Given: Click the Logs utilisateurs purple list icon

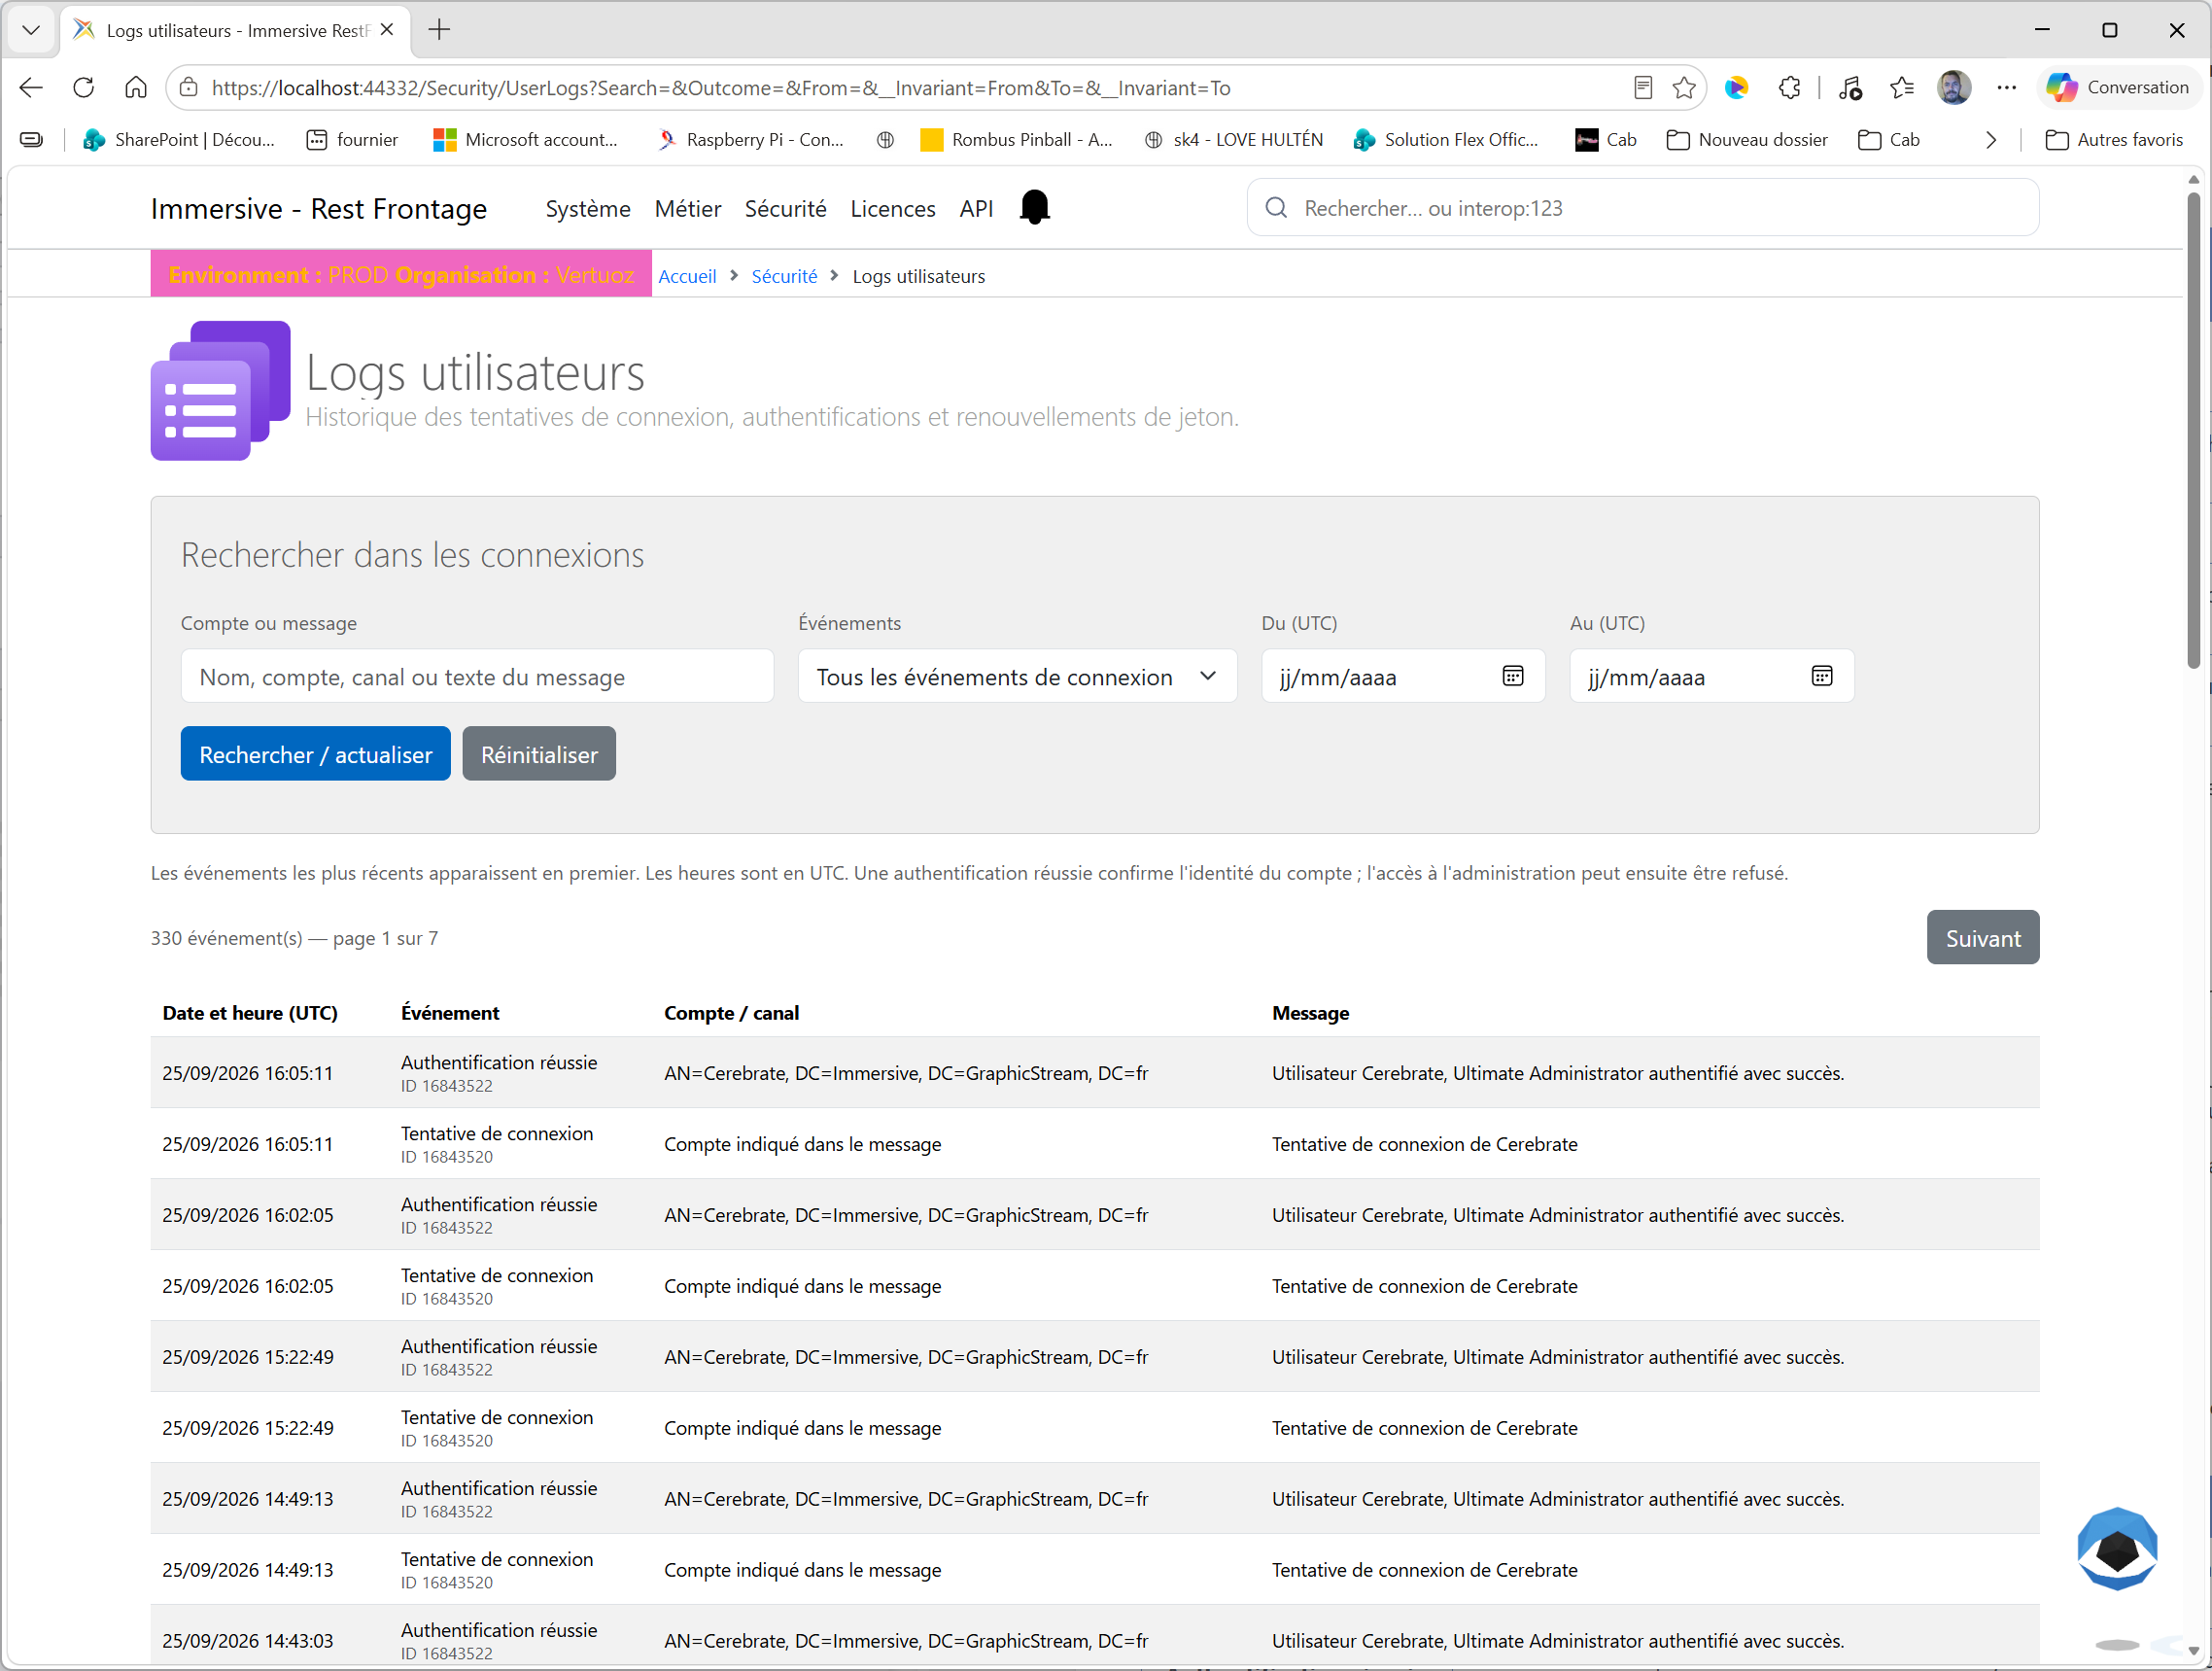Looking at the screenshot, I should click(x=221, y=390).
